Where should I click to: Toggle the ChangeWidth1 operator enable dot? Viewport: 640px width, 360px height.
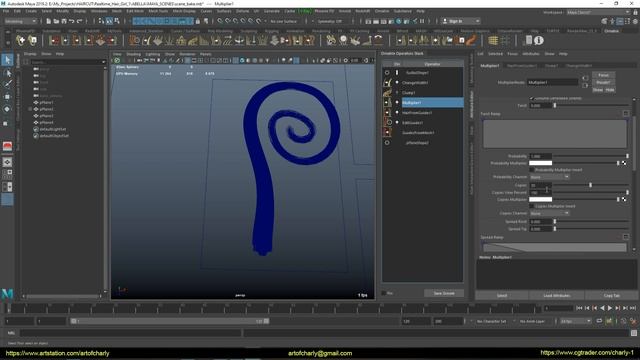(x=397, y=82)
